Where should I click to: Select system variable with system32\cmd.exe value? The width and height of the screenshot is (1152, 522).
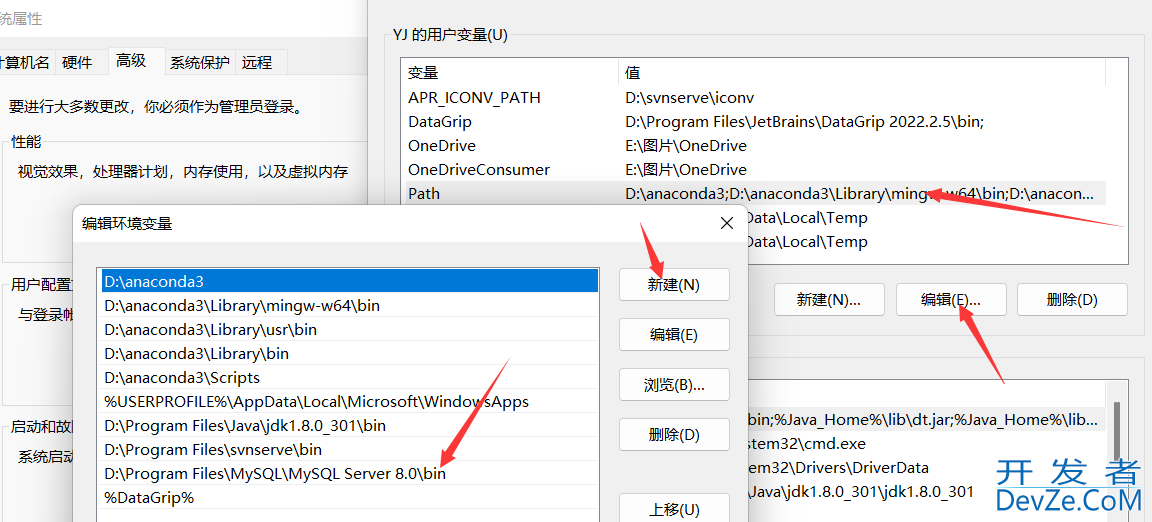[926, 444]
